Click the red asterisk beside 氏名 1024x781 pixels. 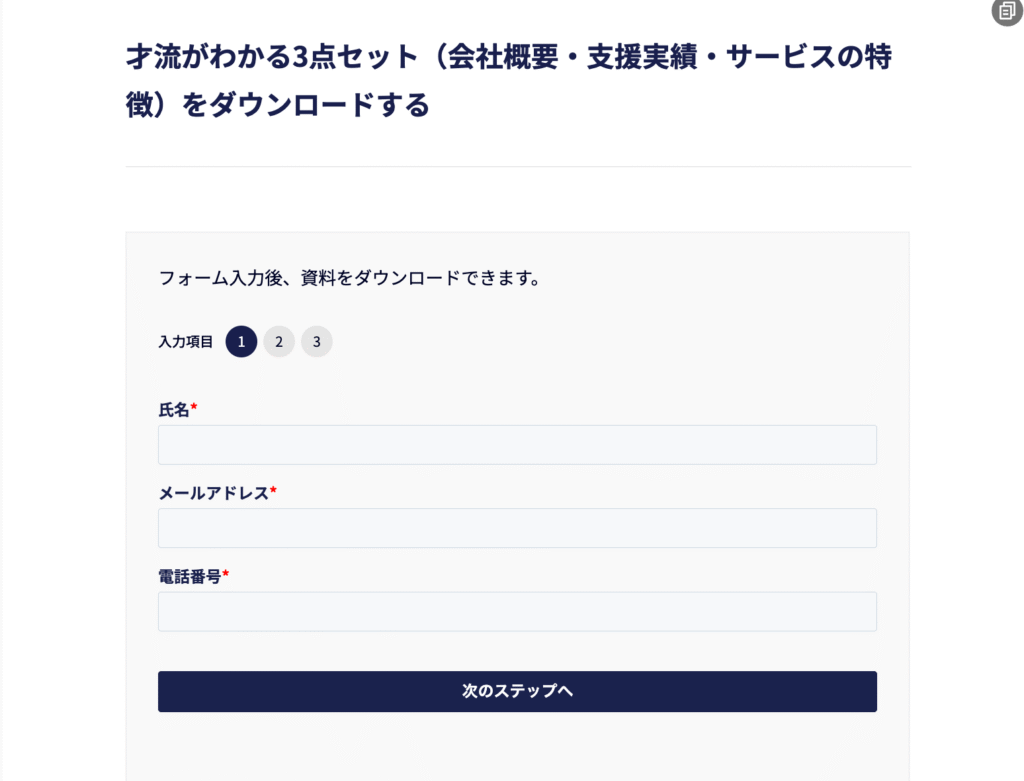[194, 408]
